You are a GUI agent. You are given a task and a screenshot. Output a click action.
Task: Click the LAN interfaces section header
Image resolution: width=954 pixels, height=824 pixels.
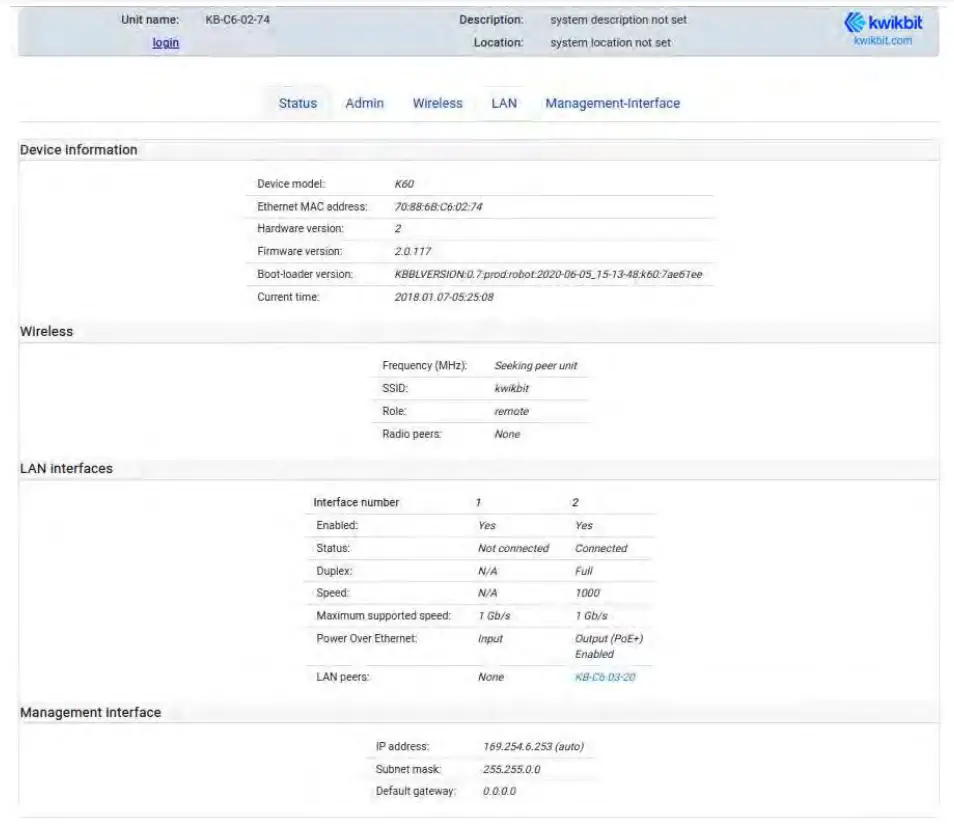pyautogui.click(x=67, y=468)
